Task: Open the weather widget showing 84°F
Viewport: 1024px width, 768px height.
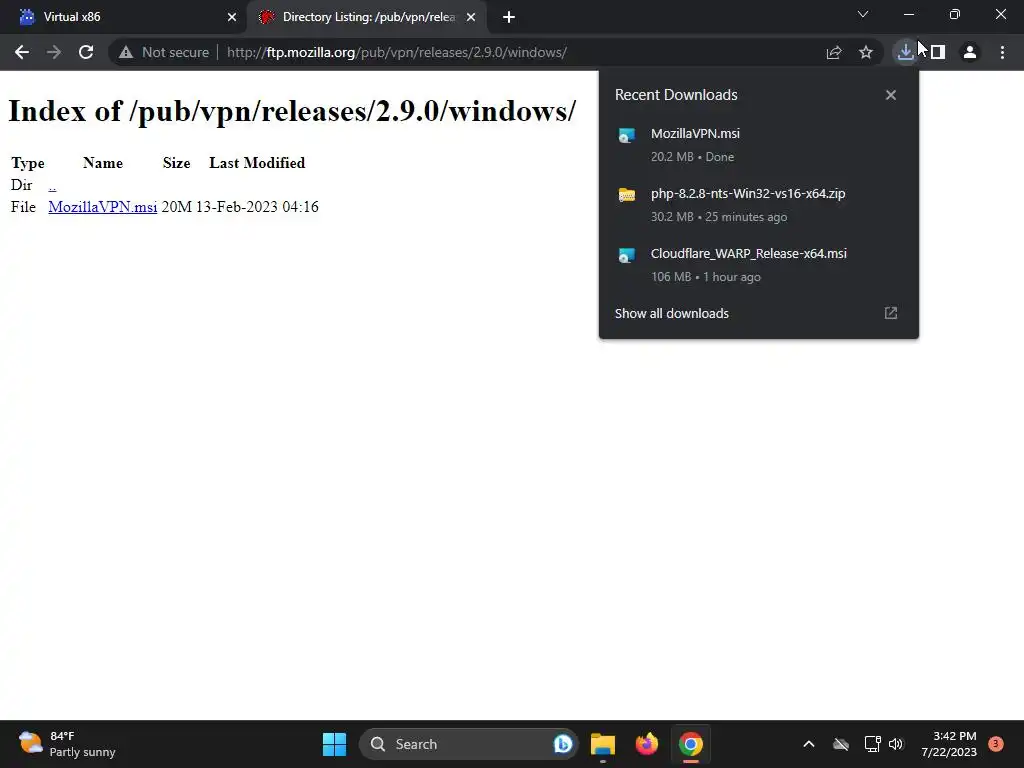Action: coord(67,744)
